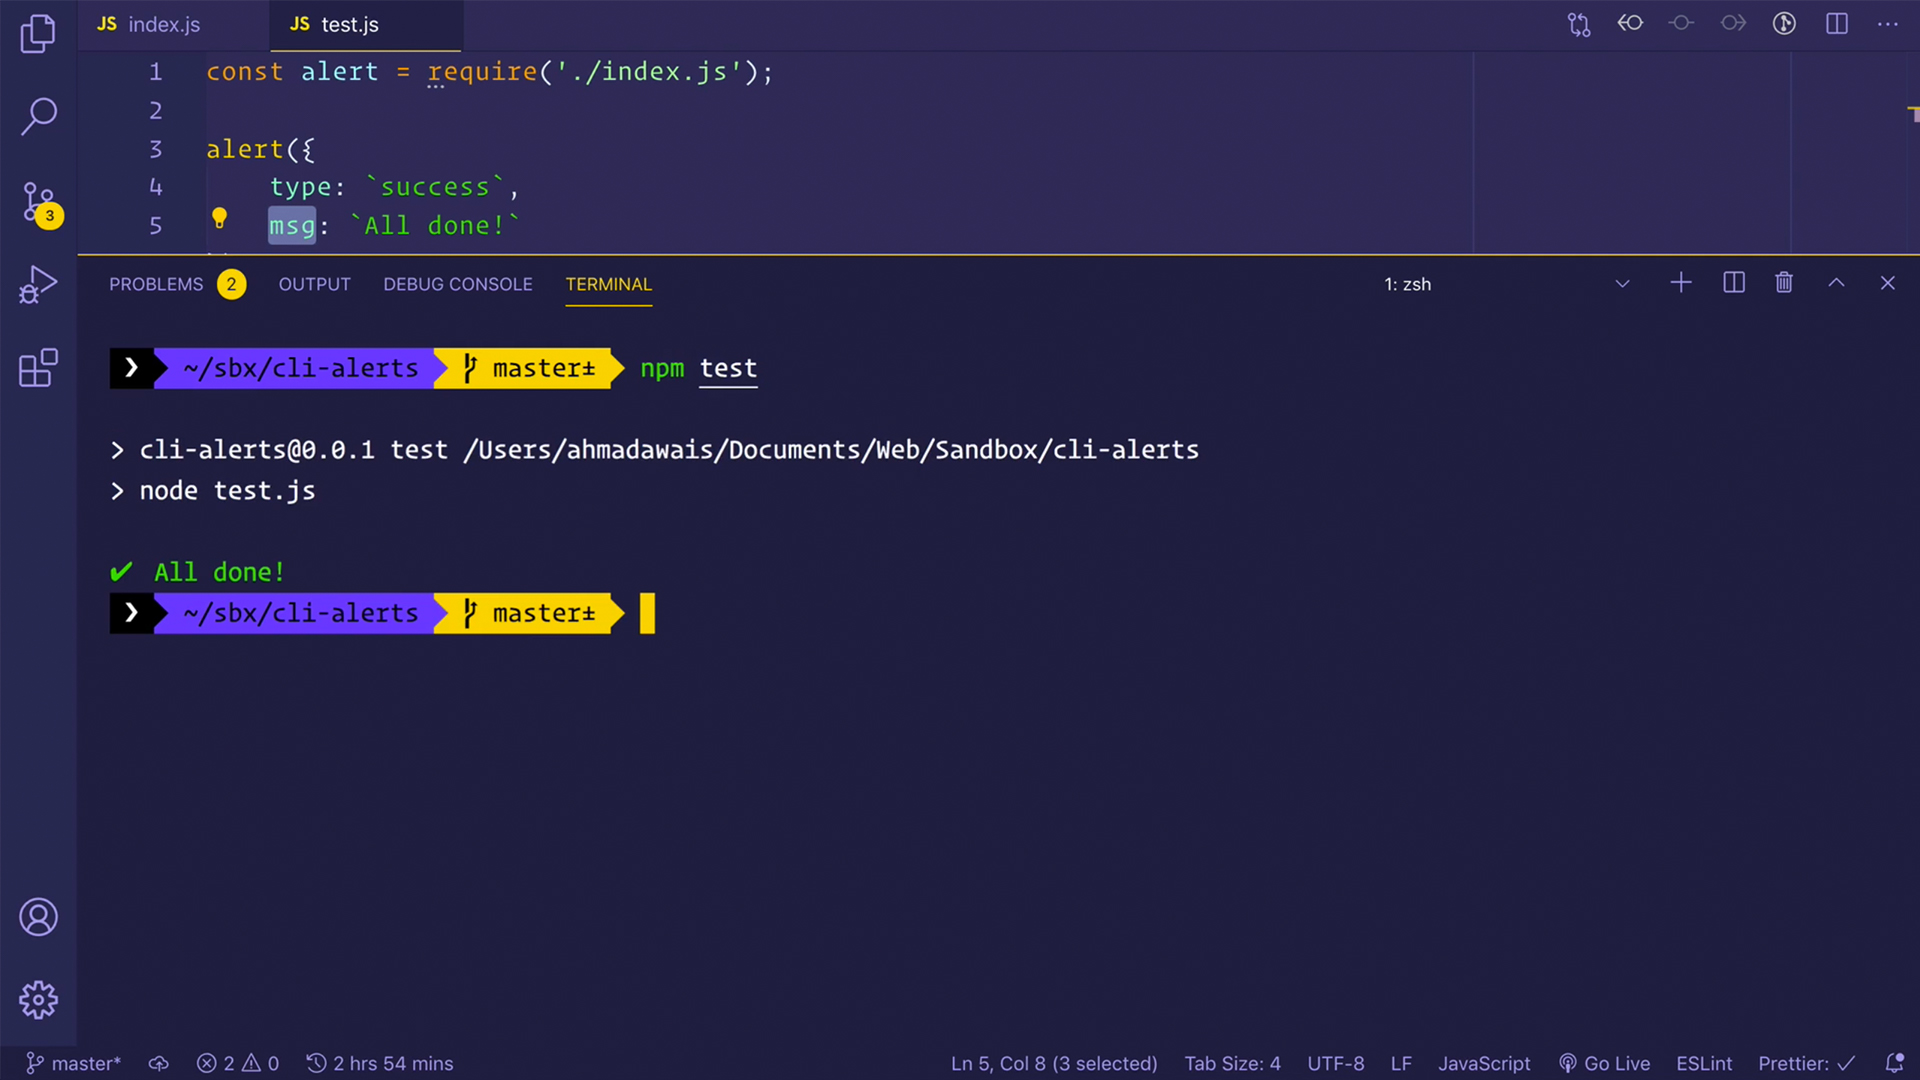Click the '2 hrs 54 mins' time tracker

(380, 1063)
